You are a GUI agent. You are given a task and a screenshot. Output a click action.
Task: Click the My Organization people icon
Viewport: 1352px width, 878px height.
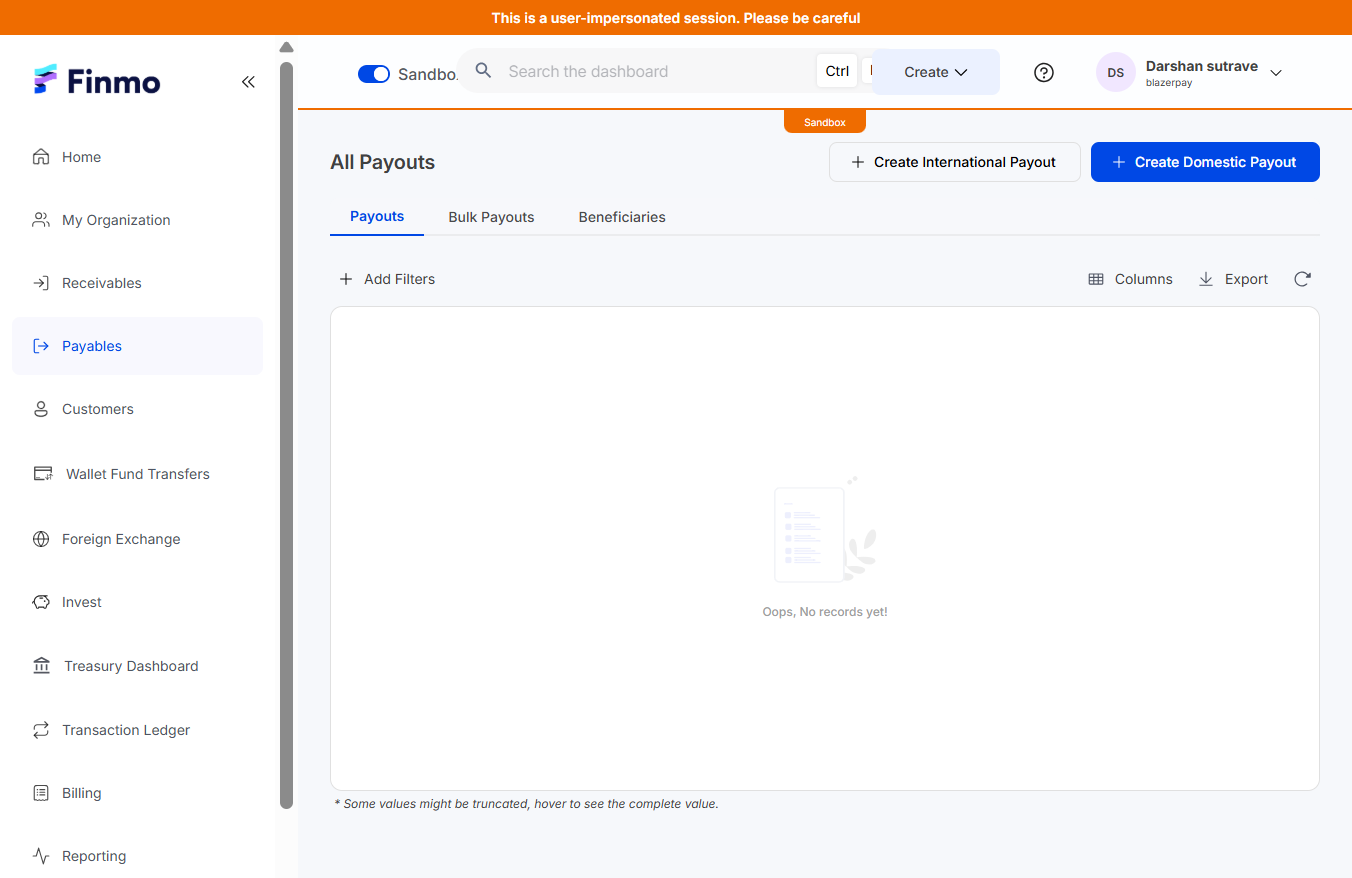(41, 220)
